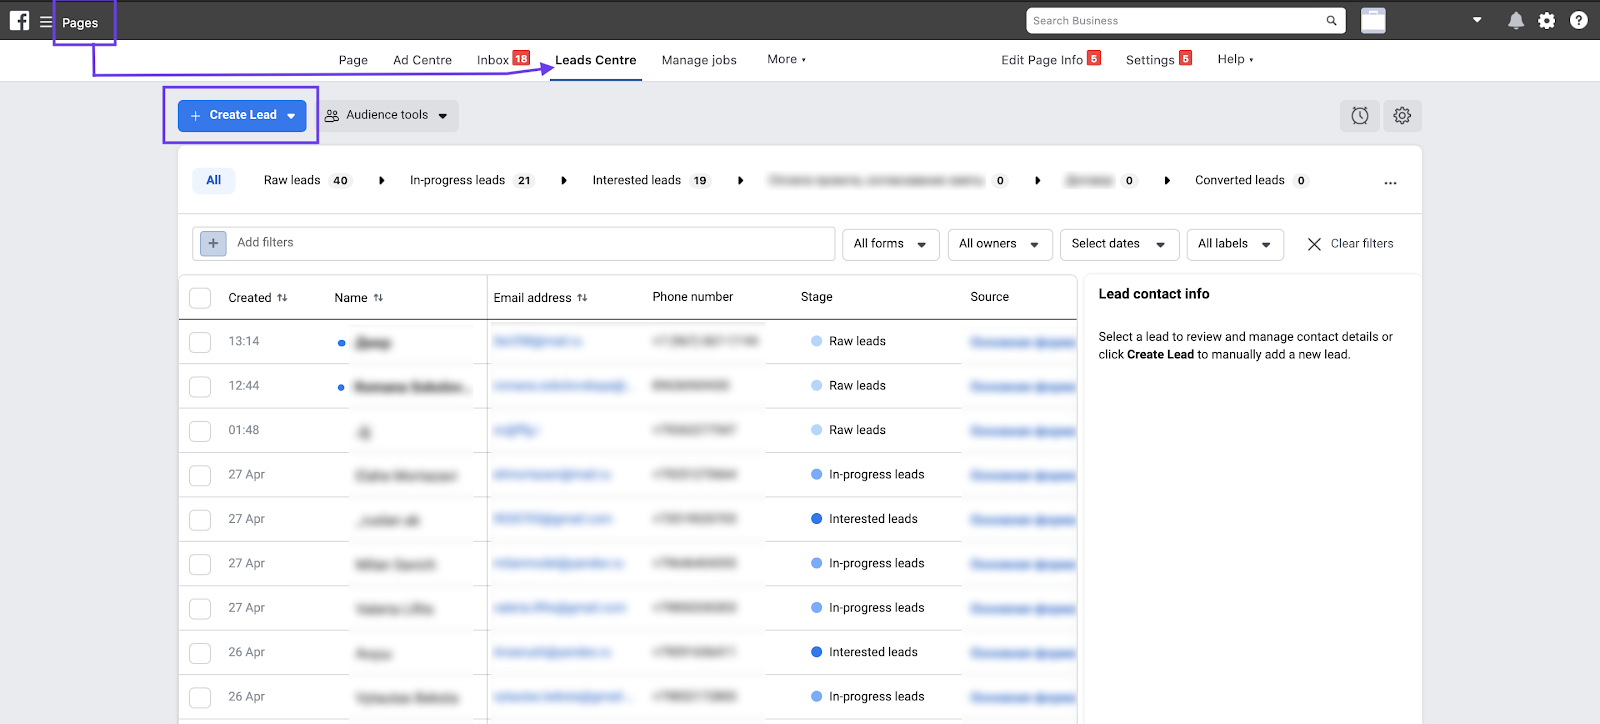Click the help question mark icon
Image resolution: width=1600 pixels, height=724 pixels.
pyautogui.click(x=1579, y=20)
